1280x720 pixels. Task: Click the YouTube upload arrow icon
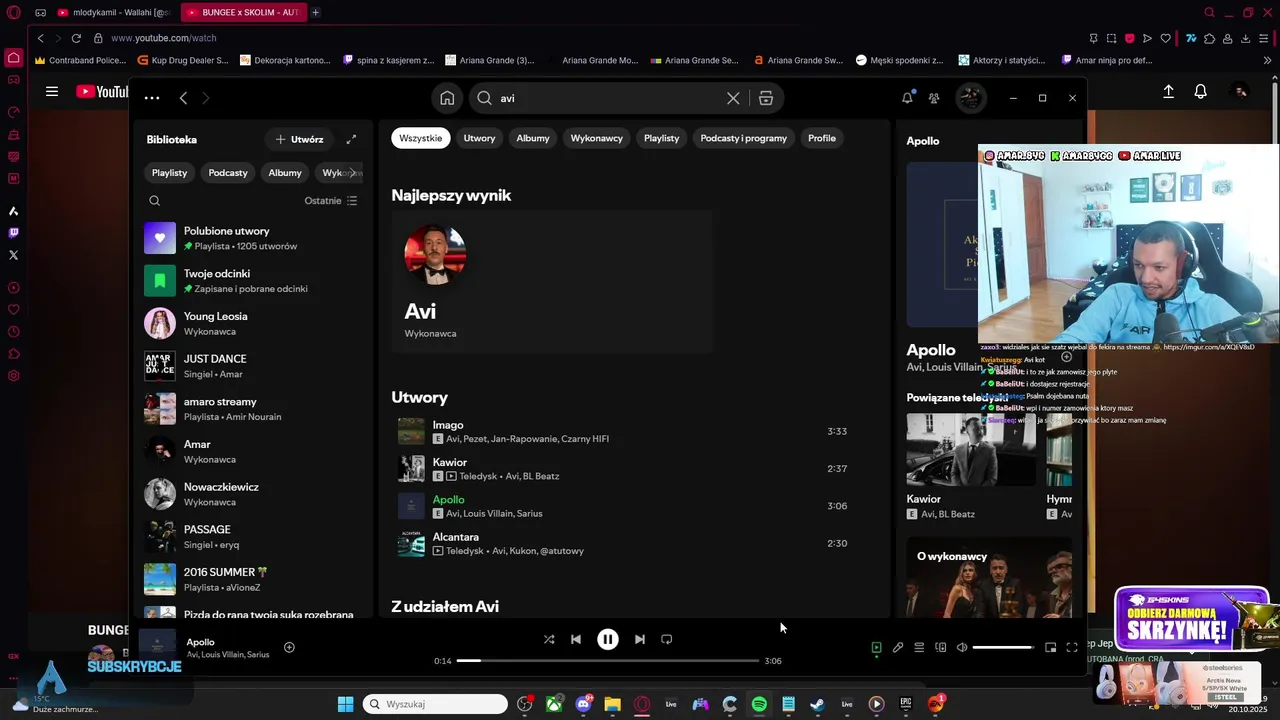tap(1168, 91)
